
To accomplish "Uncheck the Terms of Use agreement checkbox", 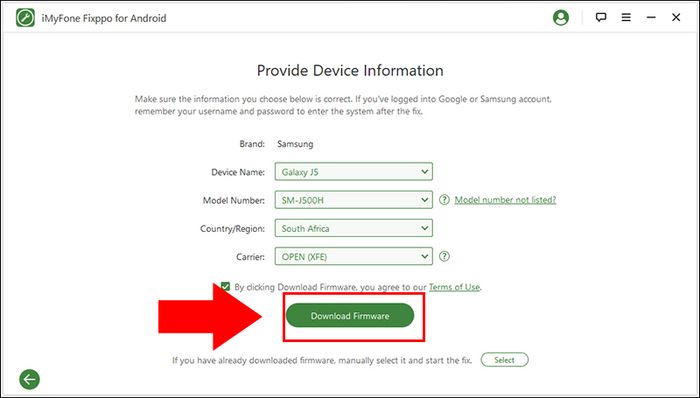I will click(225, 286).
